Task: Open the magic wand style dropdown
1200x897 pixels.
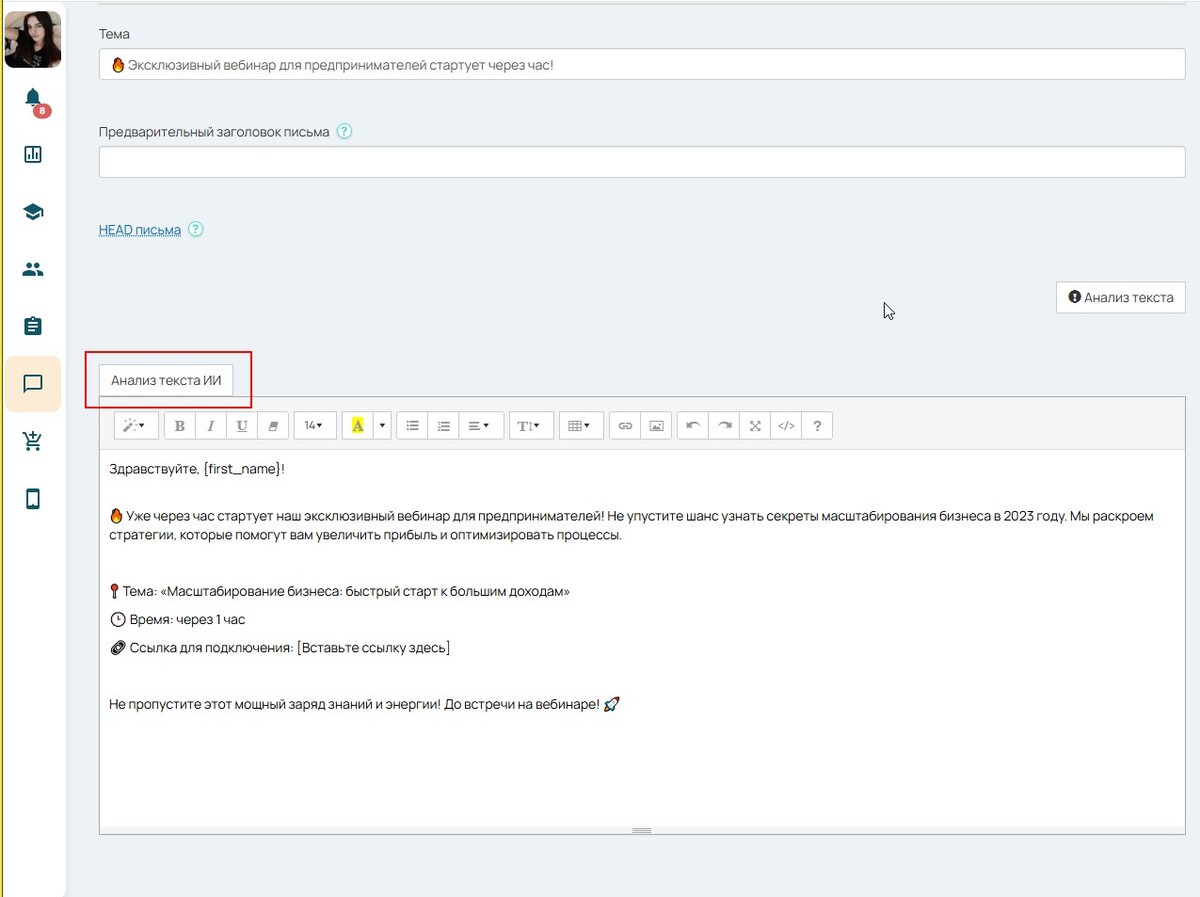Action: pyautogui.click(x=134, y=426)
